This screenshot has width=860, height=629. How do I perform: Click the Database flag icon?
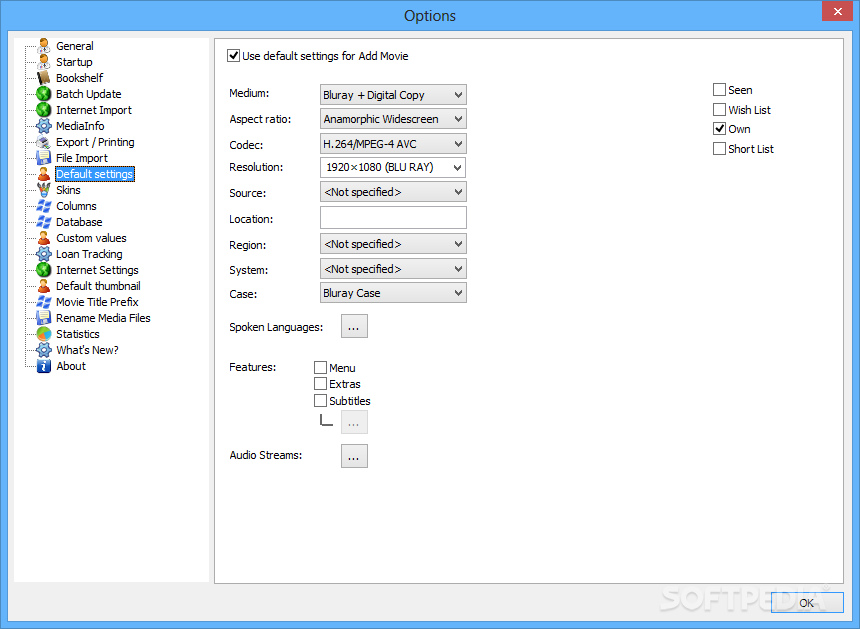(x=44, y=222)
